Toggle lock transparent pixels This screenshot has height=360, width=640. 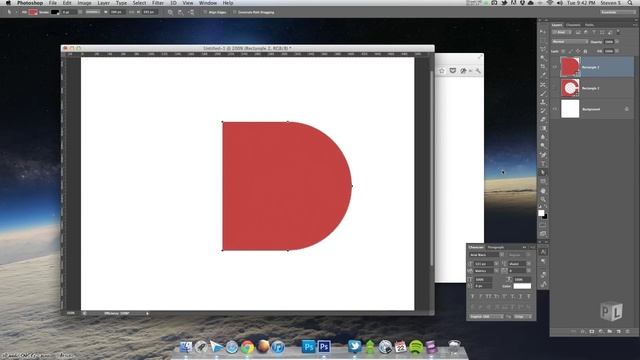pos(563,51)
